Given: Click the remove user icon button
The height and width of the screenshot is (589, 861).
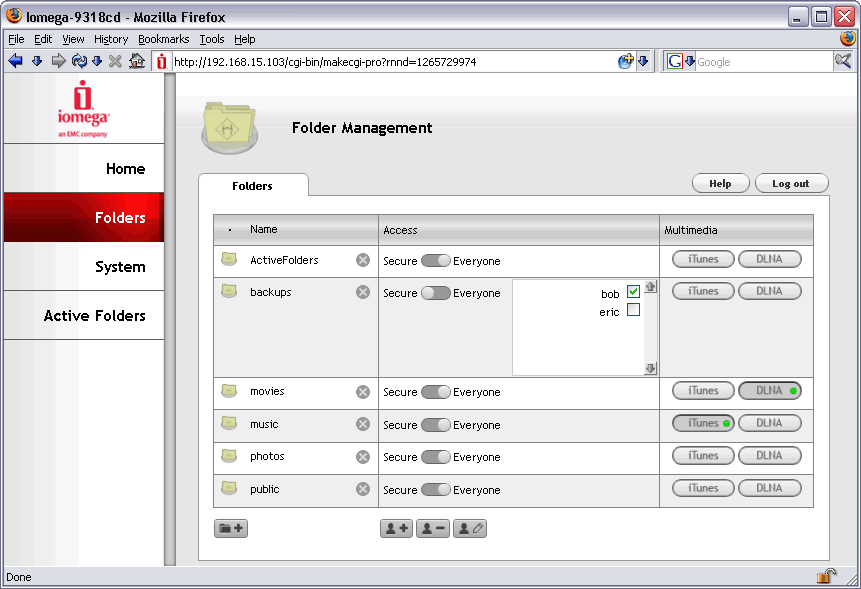Looking at the screenshot, I should [433, 528].
